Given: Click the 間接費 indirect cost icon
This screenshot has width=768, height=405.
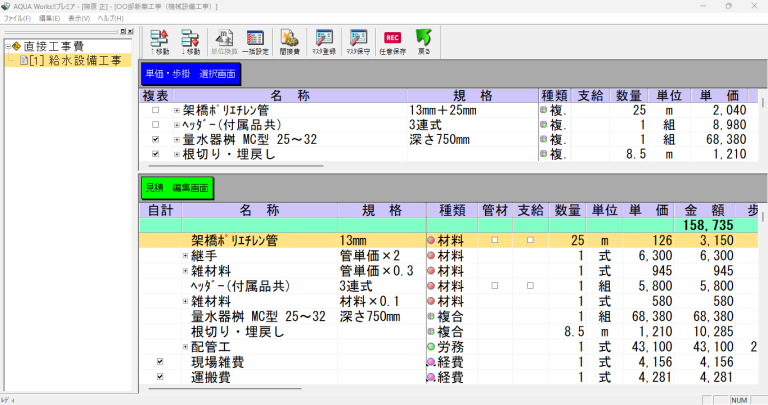Looking at the screenshot, I should [291, 41].
